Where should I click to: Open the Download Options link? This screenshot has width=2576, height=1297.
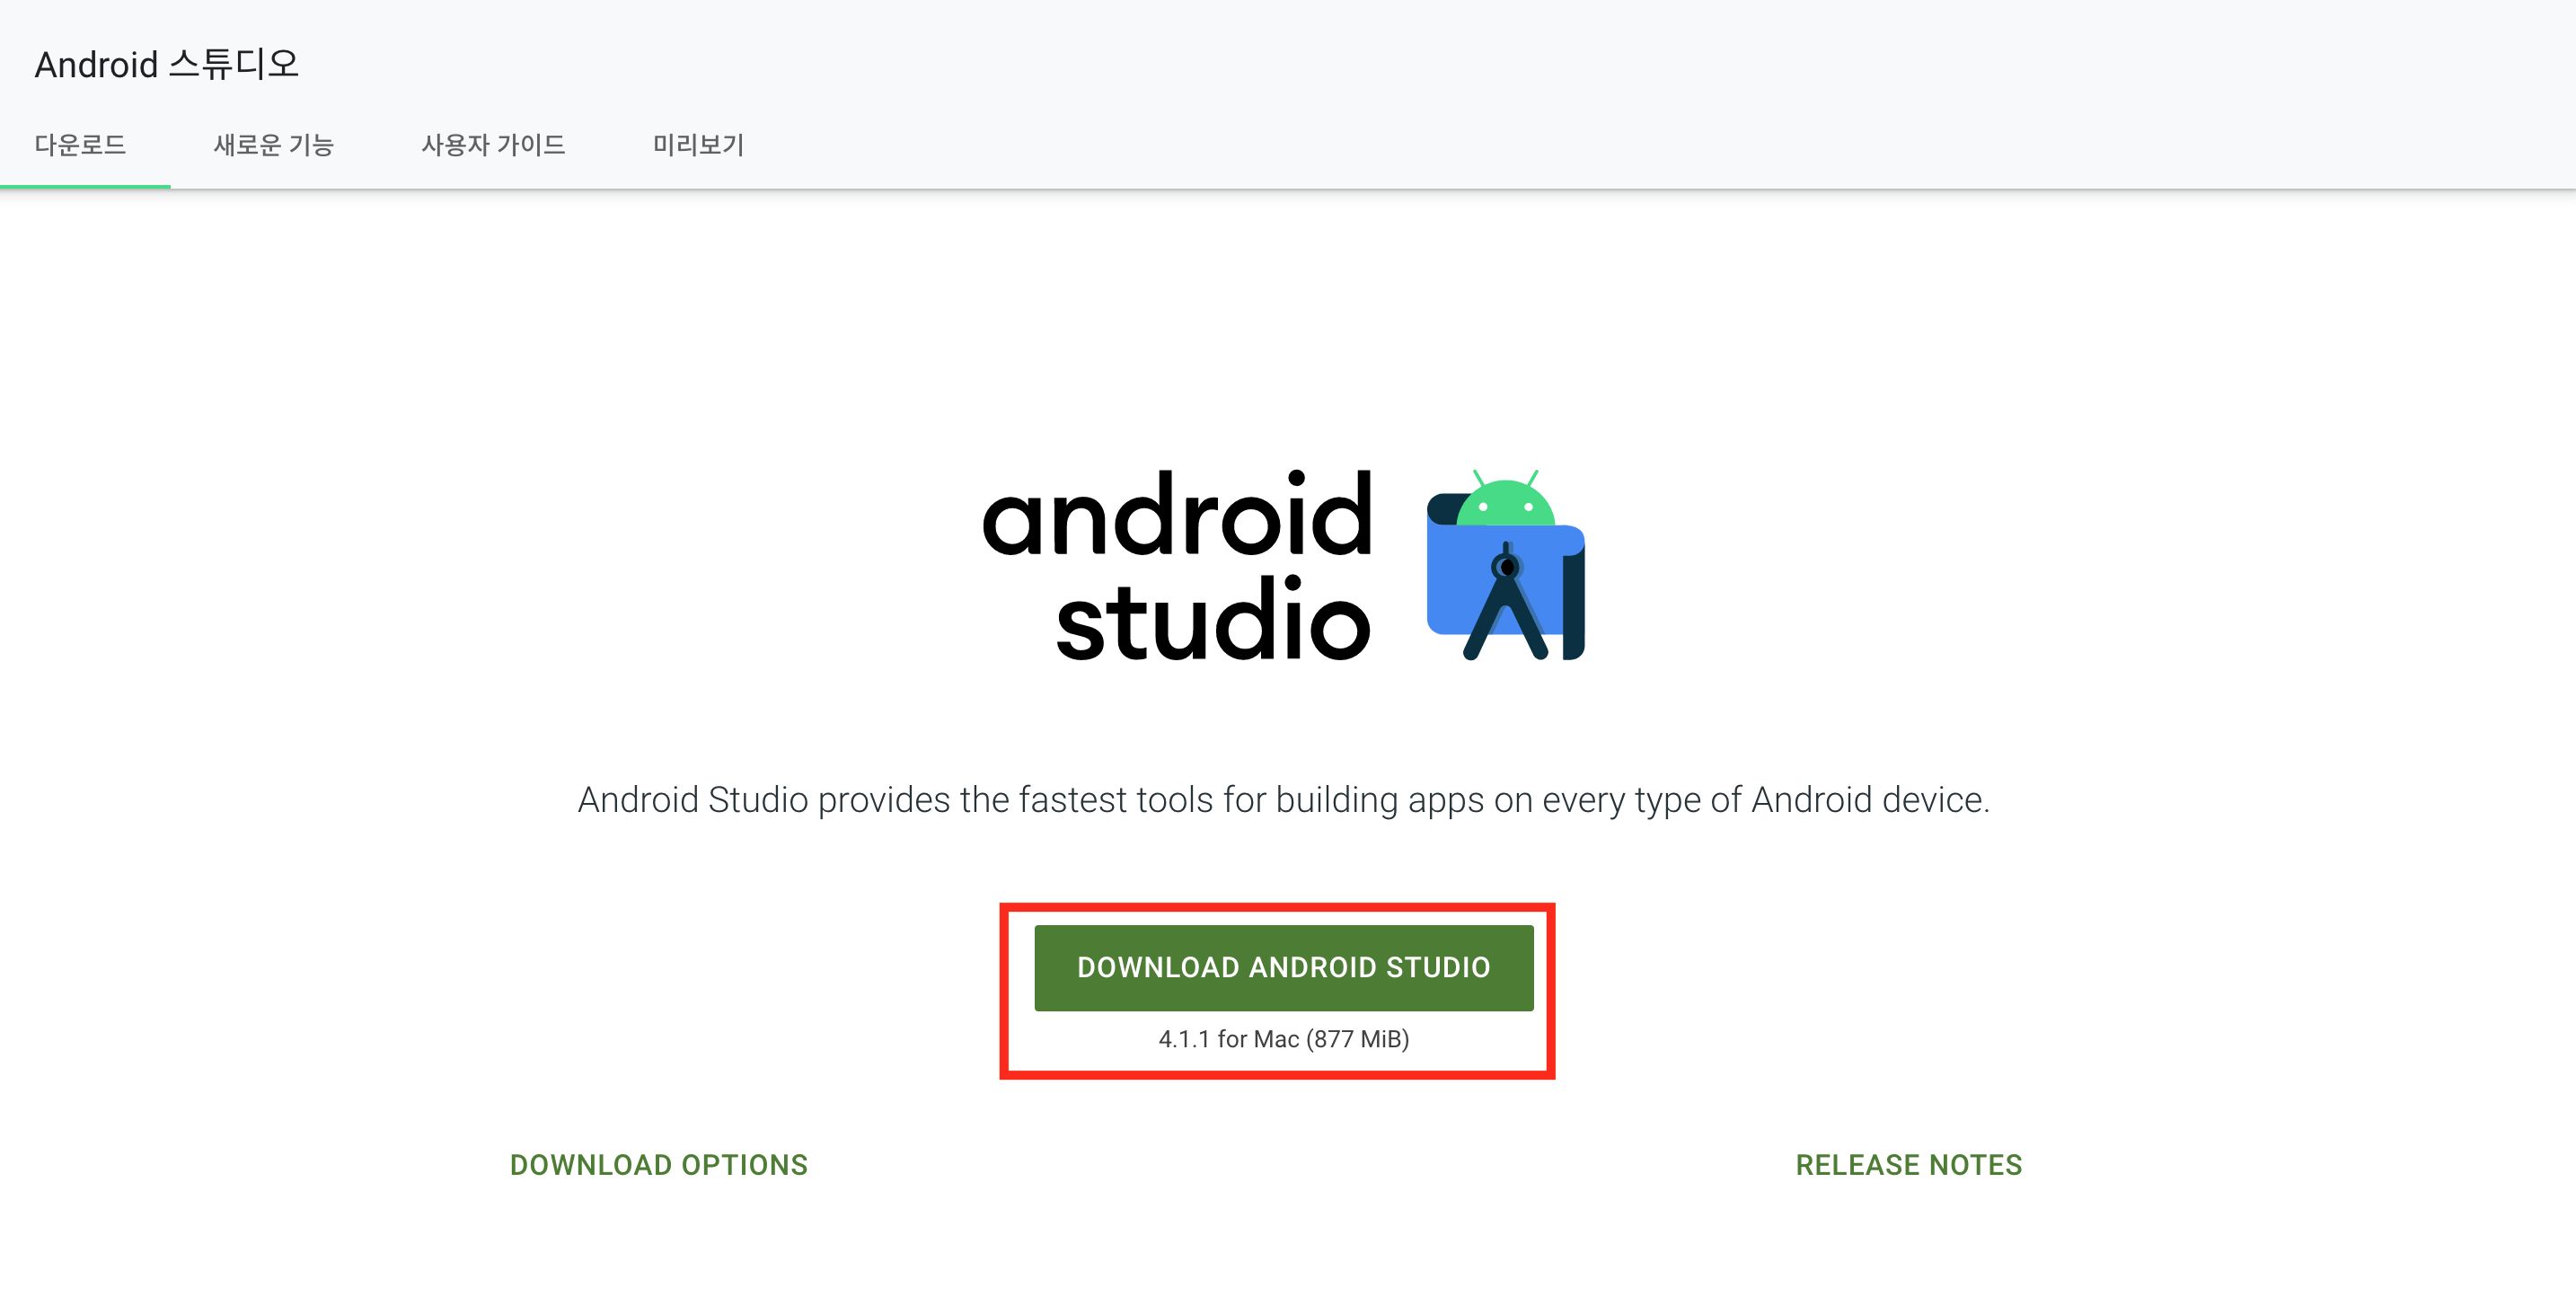click(658, 1165)
